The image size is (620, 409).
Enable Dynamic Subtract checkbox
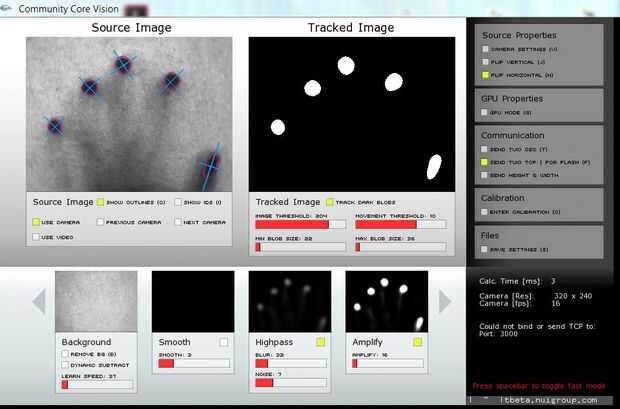click(x=65, y=365)
